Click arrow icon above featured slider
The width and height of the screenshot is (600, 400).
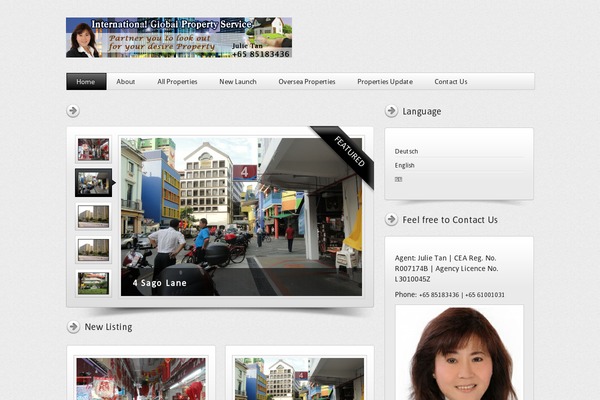(x=73, y=111)
